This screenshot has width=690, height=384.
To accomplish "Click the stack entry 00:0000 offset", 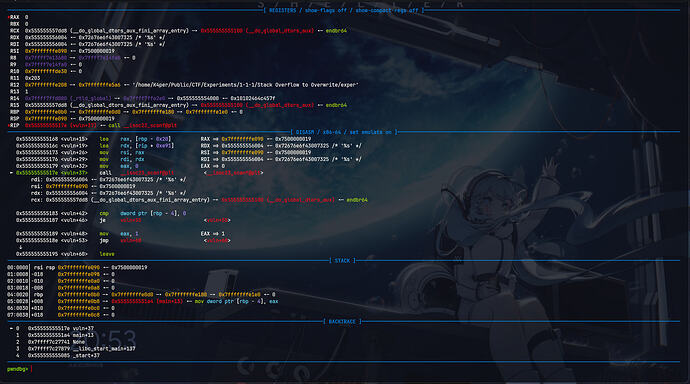I will [17, 267].
